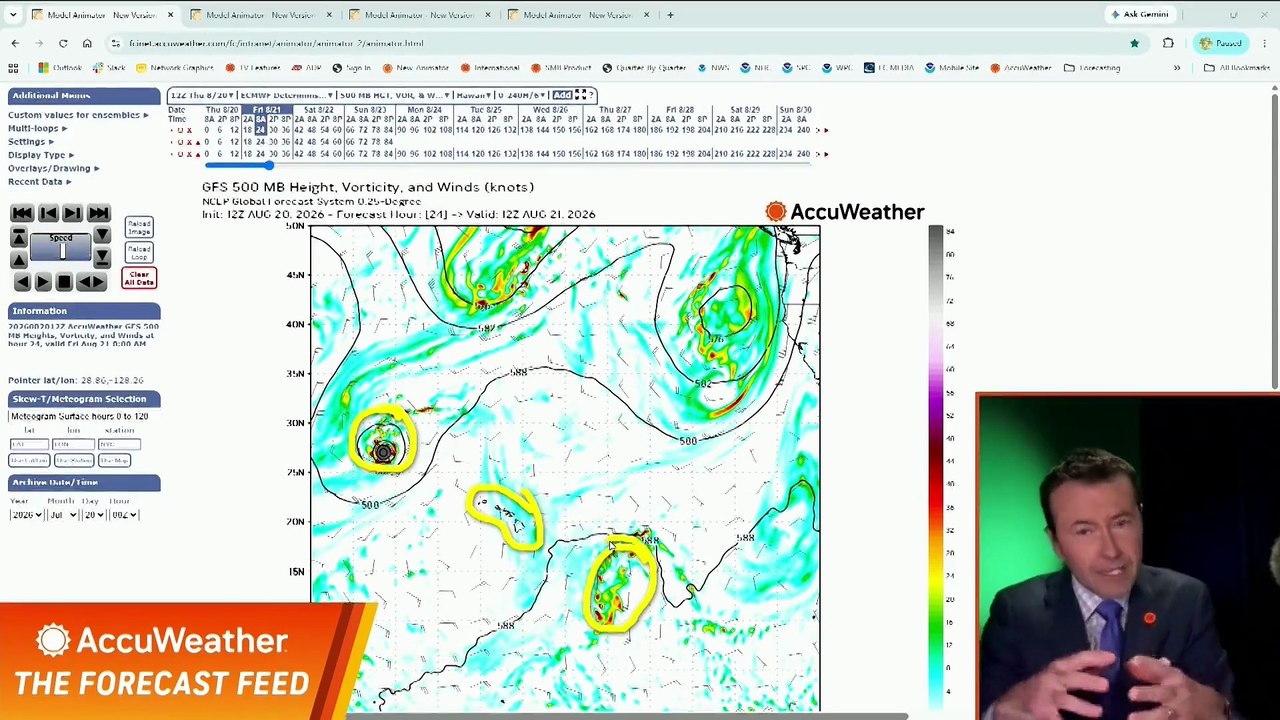Open help question mark icon

(591, 95)
